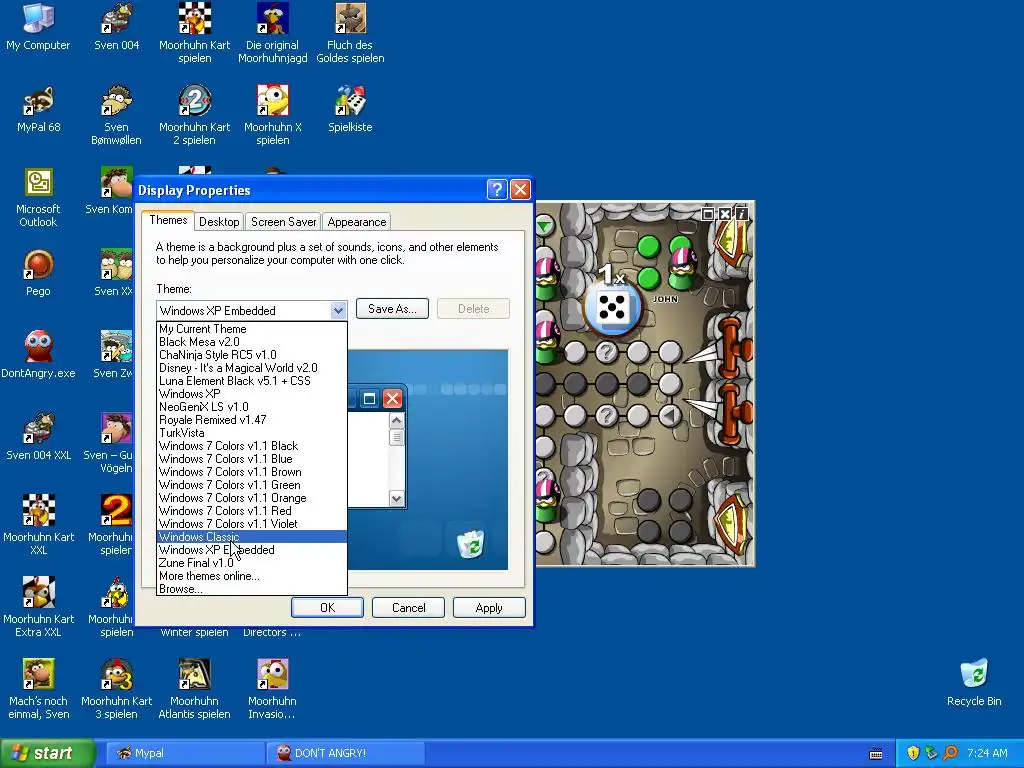Launch MyPal 68 browser shortcut
The height and width of the screenshot is (768, 1024).
click(38, 109)
